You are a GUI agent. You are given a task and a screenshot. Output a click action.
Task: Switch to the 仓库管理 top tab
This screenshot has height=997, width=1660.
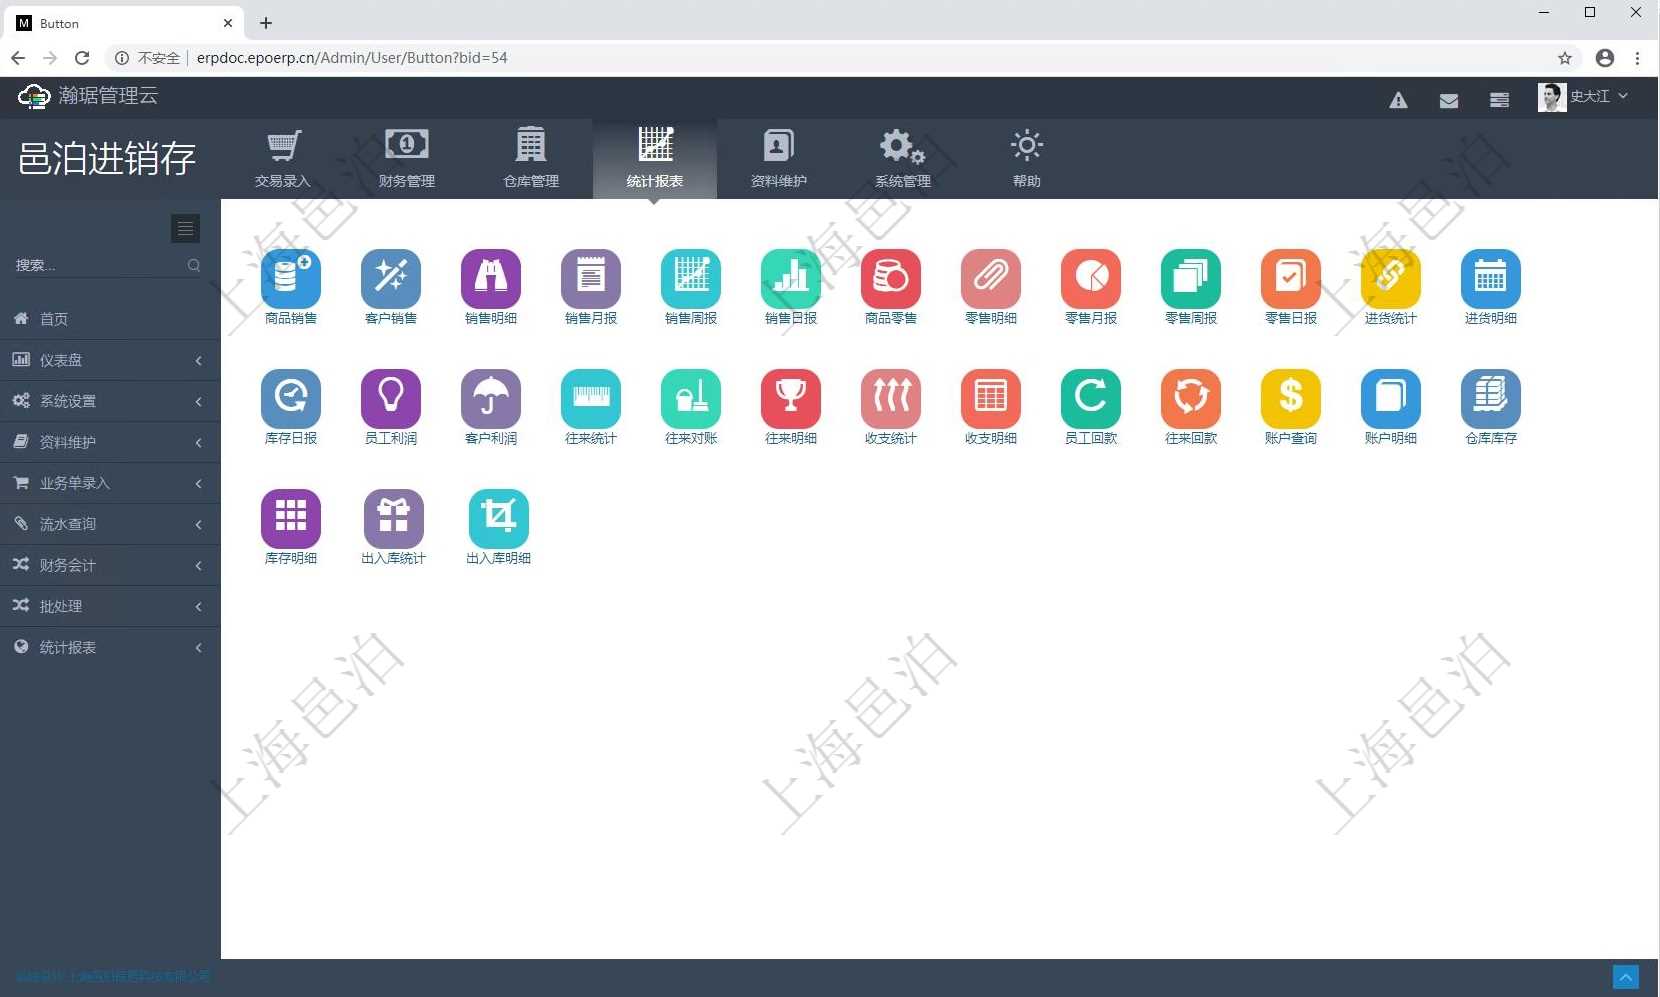pyautogui.click(x=530, y=159)
